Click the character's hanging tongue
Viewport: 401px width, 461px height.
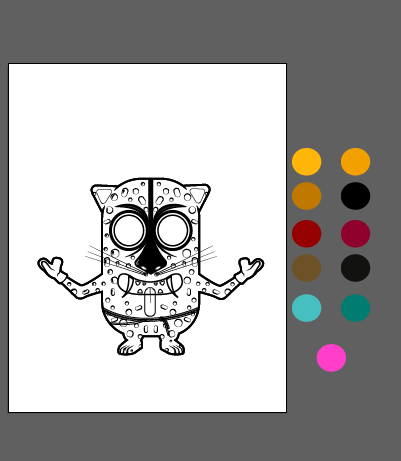tap(150, 302)
